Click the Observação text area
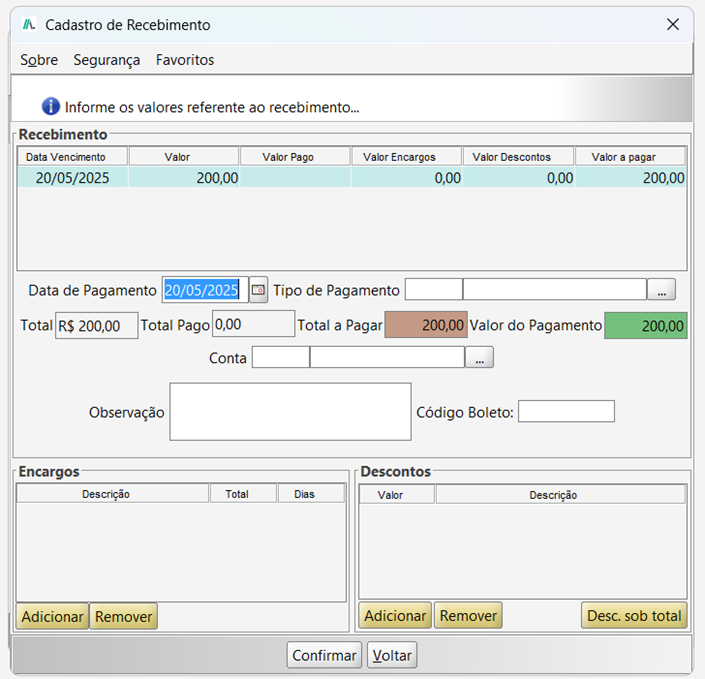The width and height of the screenshot is (705, 679). coord(290,411)
